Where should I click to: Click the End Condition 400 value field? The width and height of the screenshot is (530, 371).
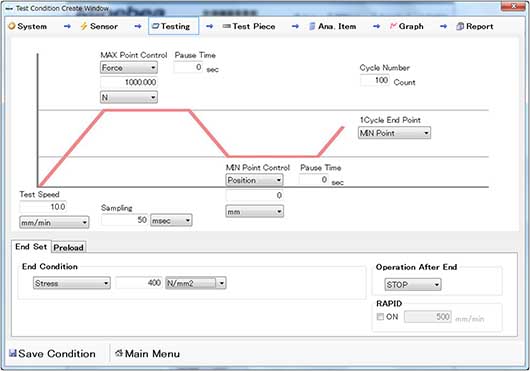tap(139, 283)
